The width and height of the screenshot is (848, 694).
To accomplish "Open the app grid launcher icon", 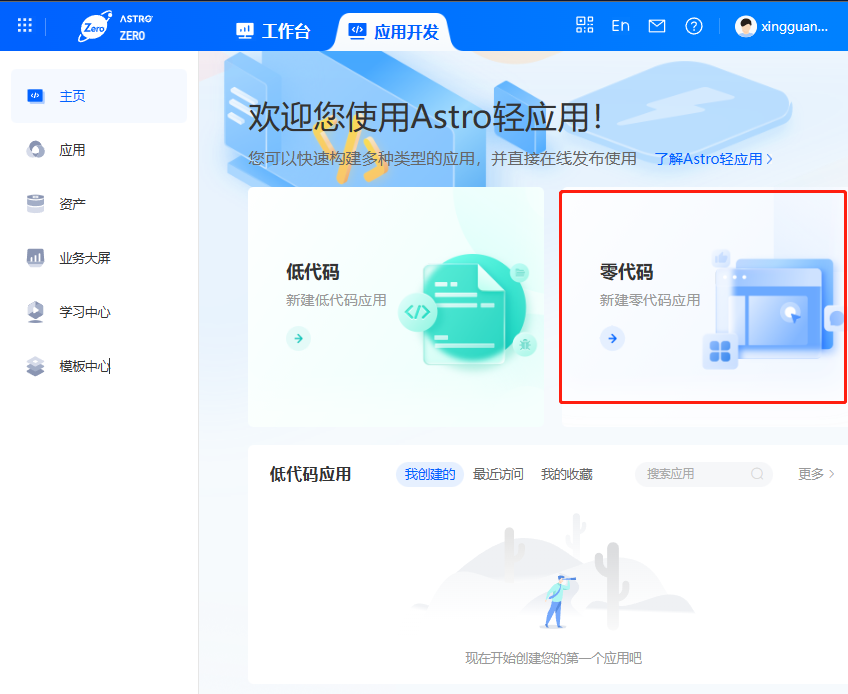I will [x=25, y=25].
